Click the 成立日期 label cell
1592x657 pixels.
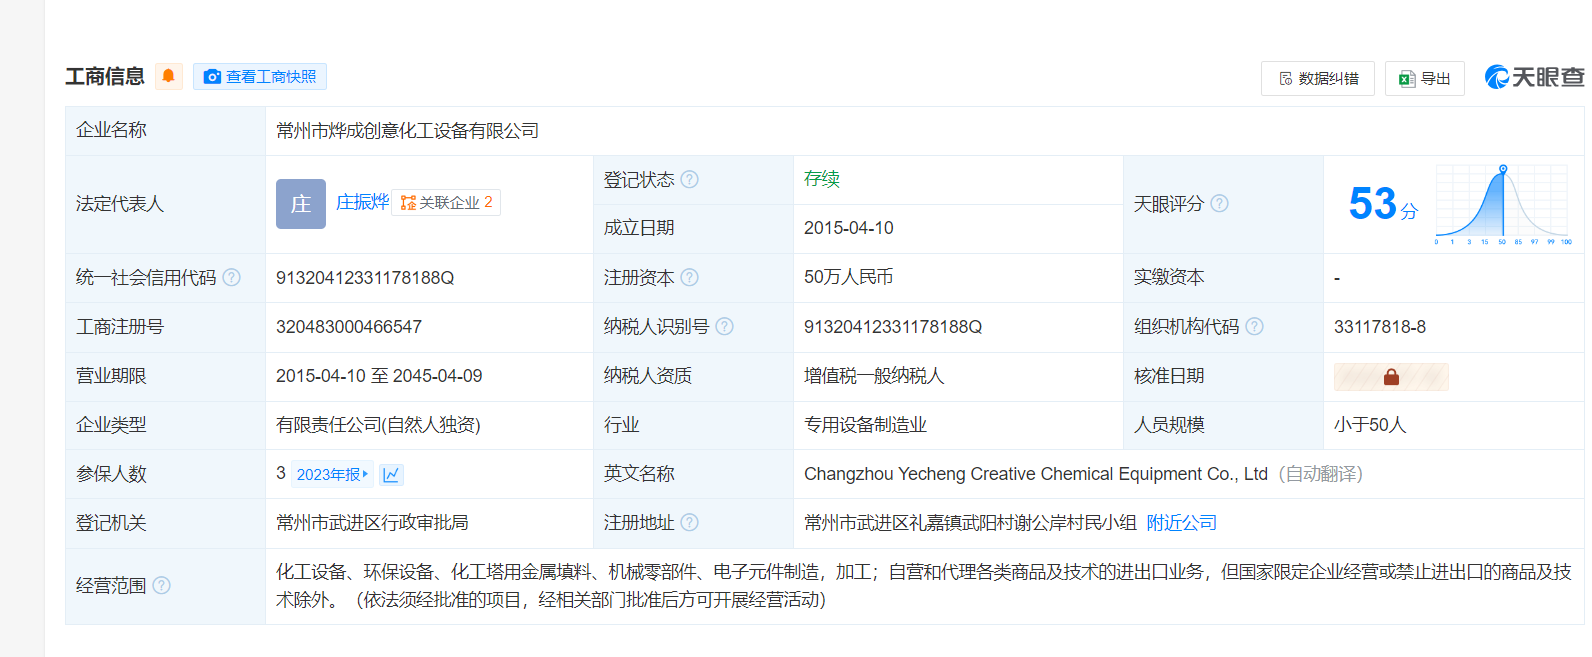pyautogui.click(x=693, y=228)
